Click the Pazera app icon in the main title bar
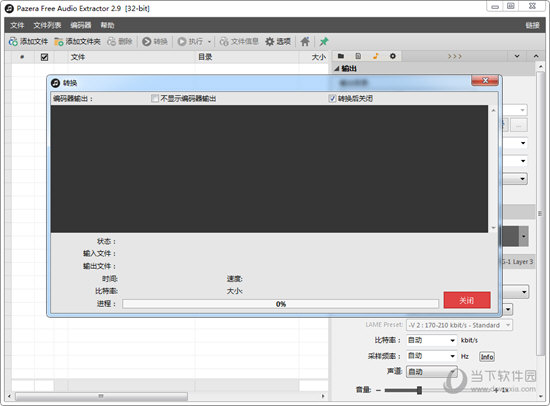Viewport: 550px width, 406px height. [x=9, y=8]
